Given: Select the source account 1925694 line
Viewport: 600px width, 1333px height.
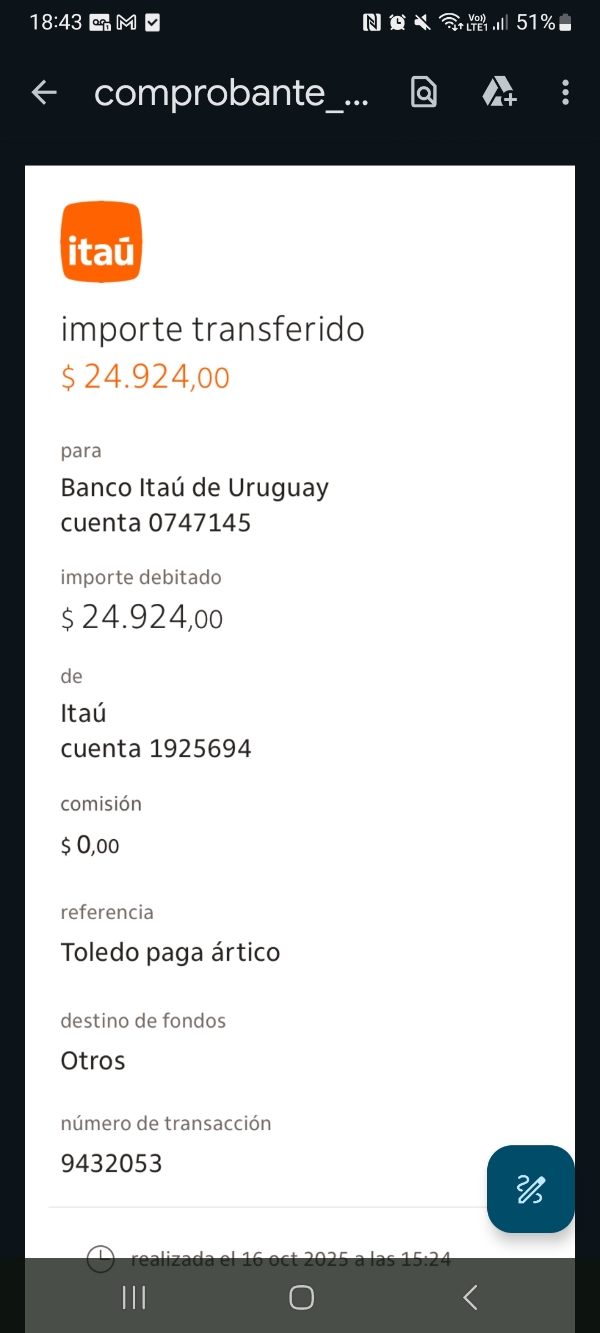Looking at the screenshot, I should [156, 748].
